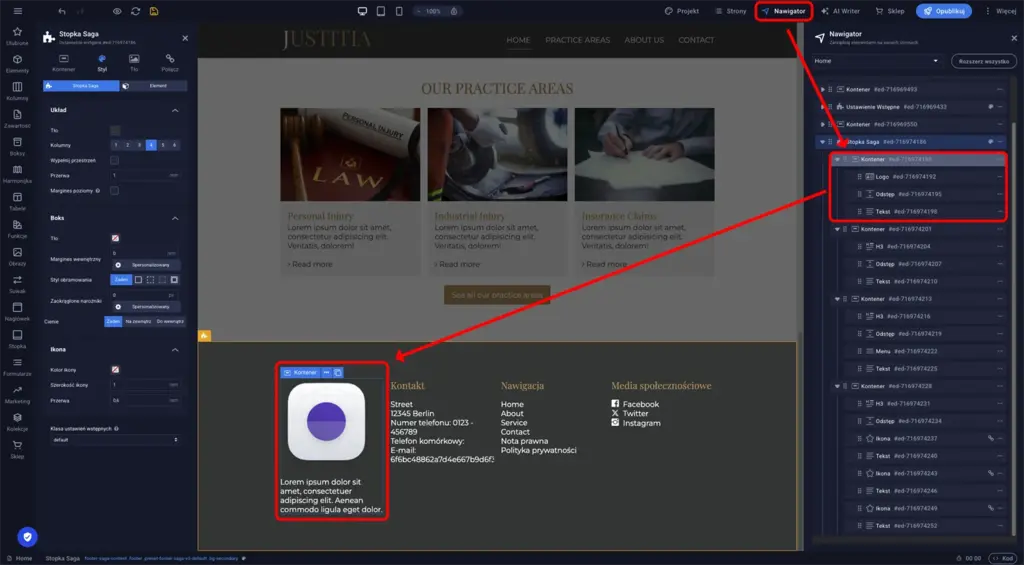
Task: Expand Kontener #ed-716969550 tree row
Action: (823, 124)
